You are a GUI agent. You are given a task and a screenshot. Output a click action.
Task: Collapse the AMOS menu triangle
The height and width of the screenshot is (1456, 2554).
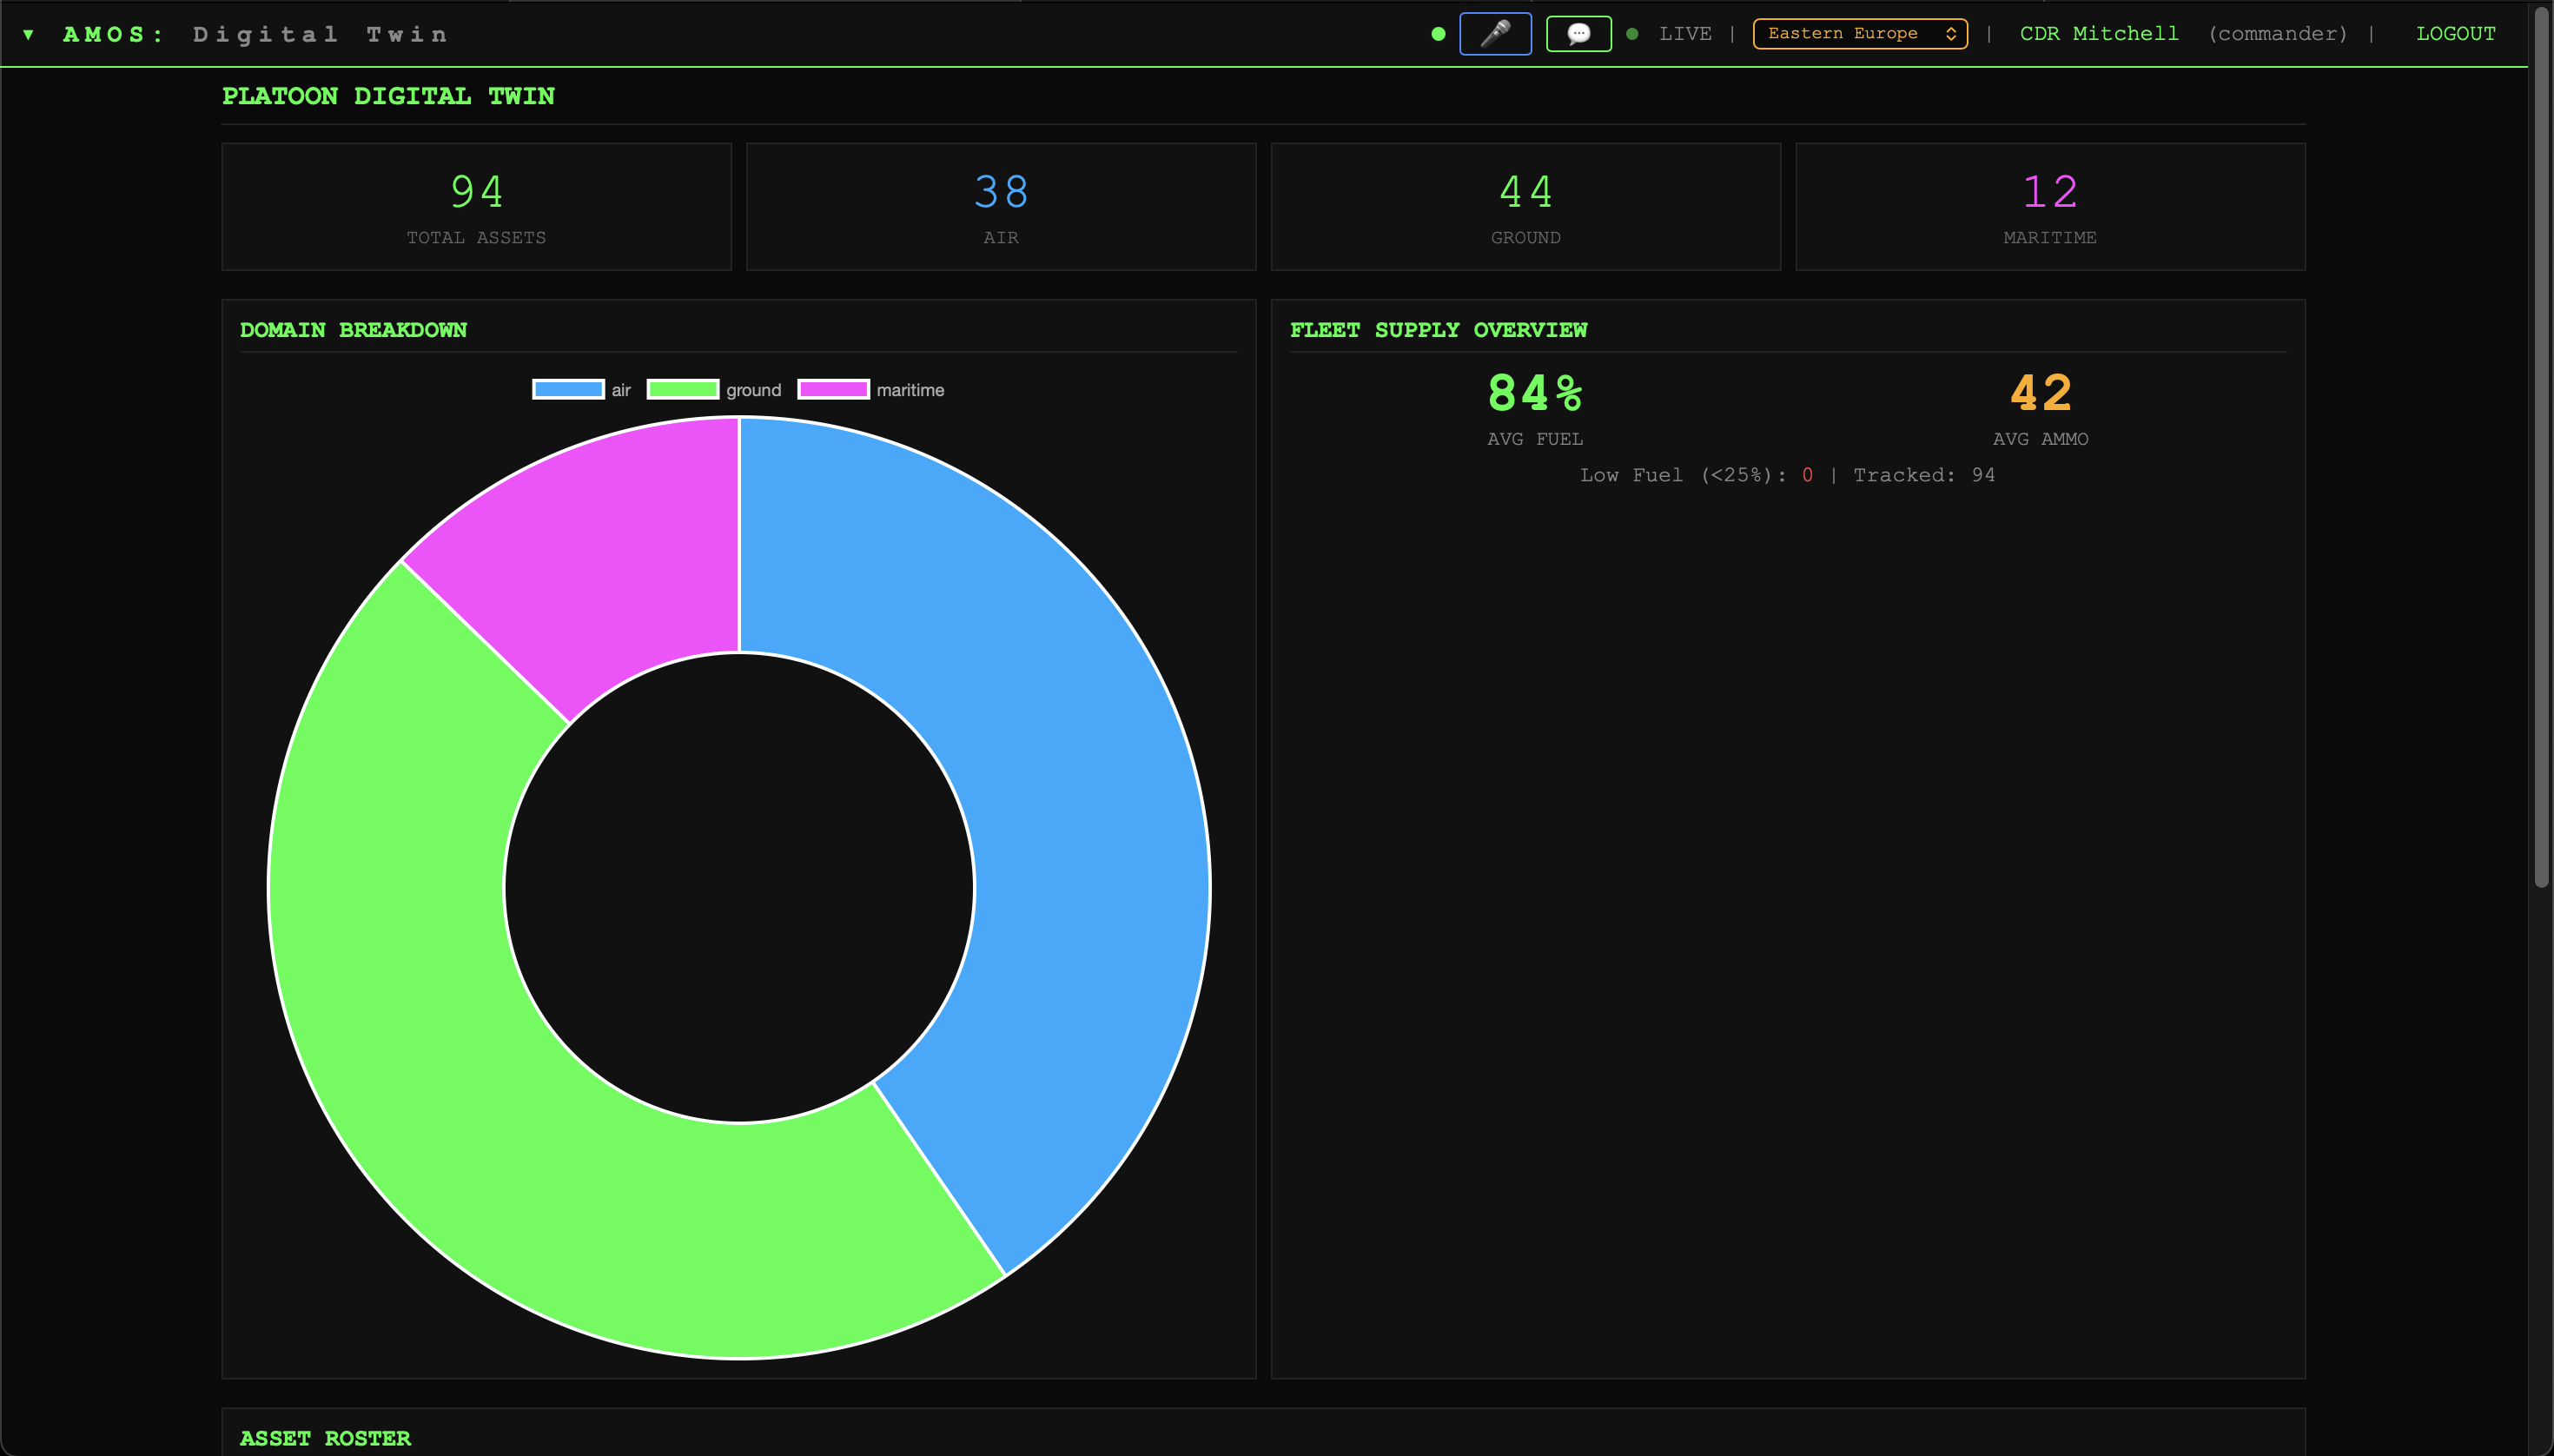(28, 35)
